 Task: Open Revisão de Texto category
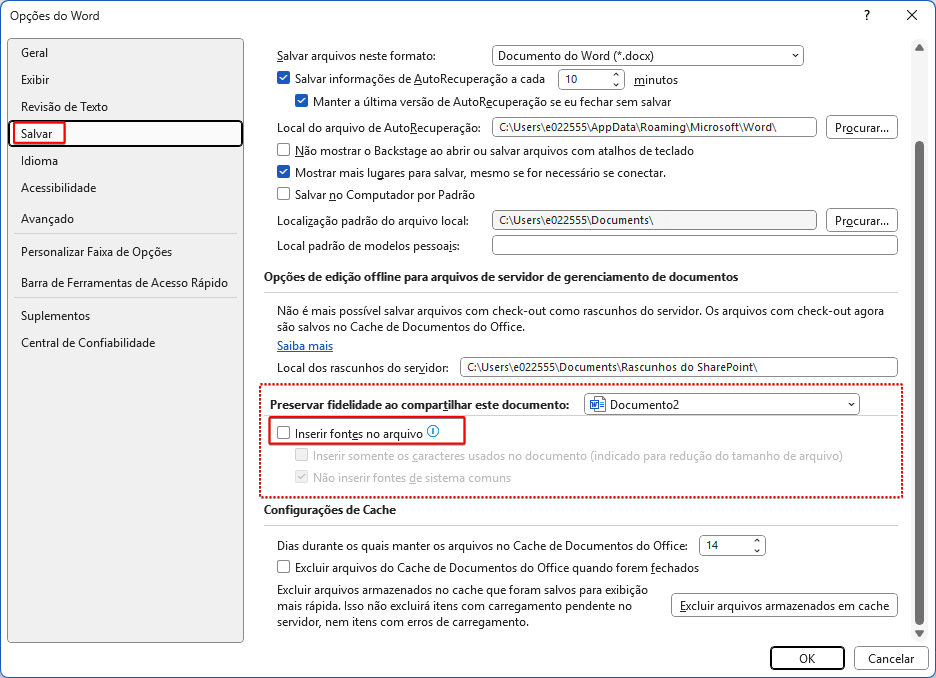coord(125,107)
